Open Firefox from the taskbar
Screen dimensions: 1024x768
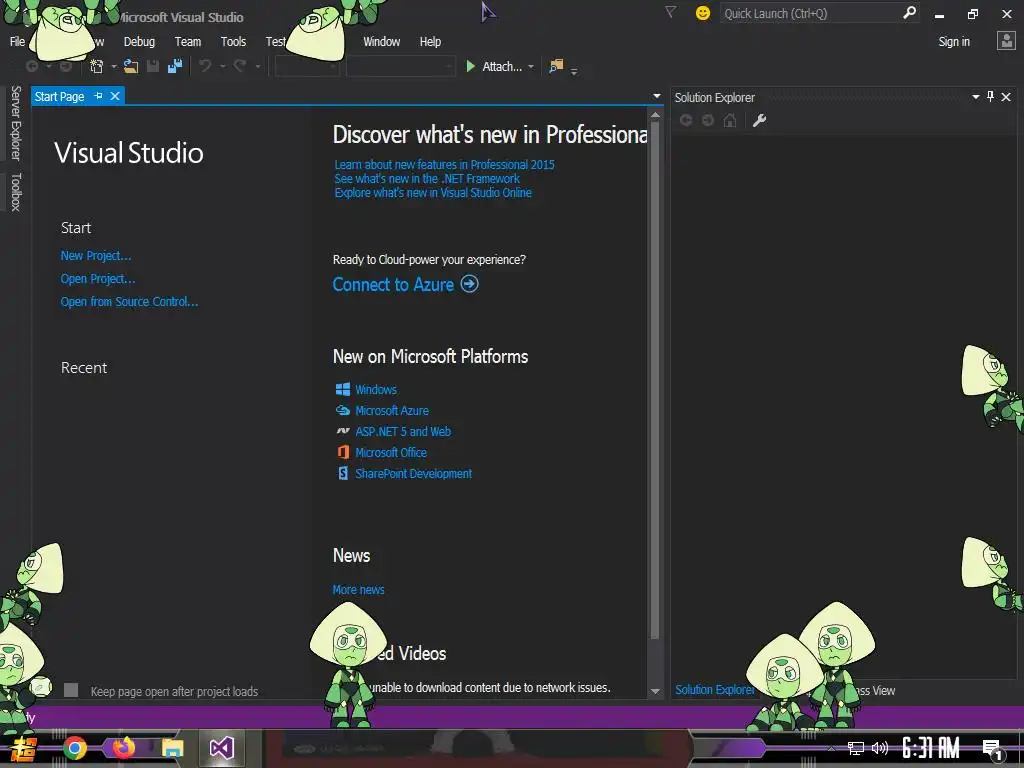(123, 748)
